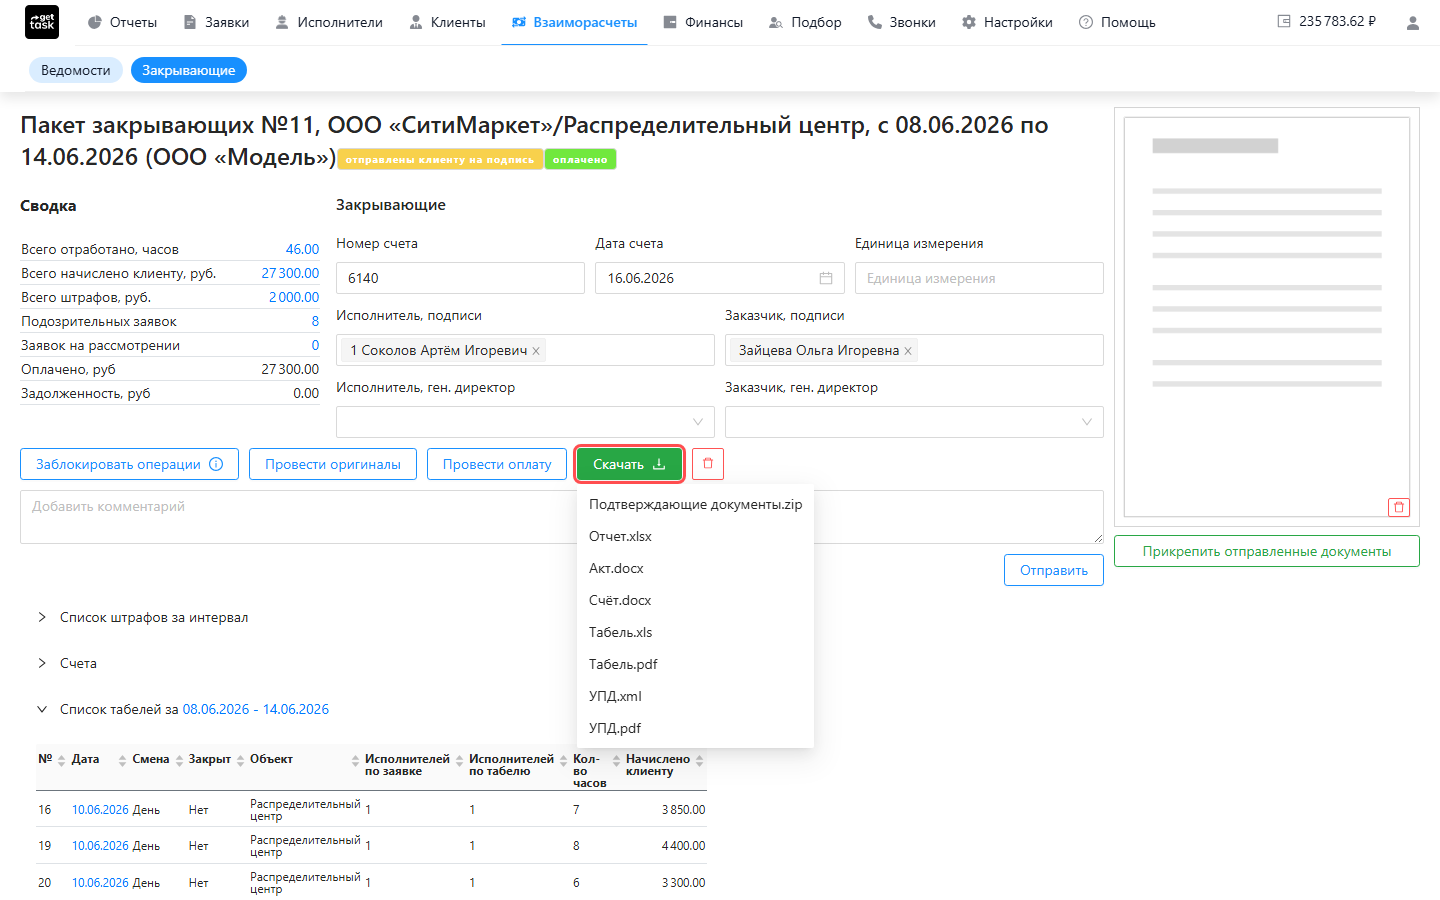The width and height of the screenshot is (1440, 900).
Task: Sort table by Начислено клиенту column
Action: [x=699, y=761]
